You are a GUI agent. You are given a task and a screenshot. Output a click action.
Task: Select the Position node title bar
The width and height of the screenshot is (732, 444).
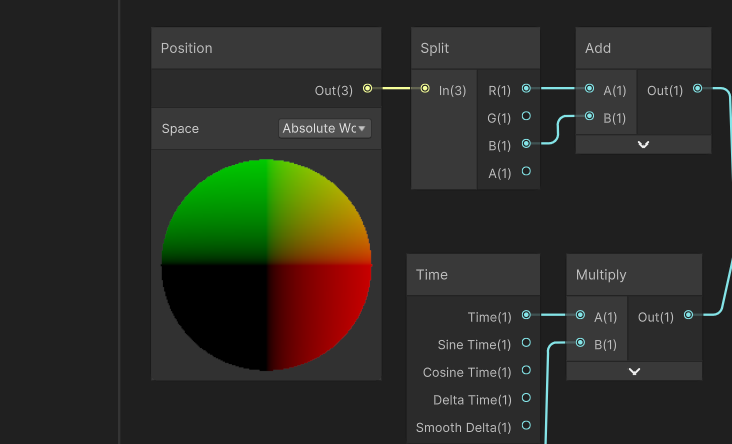pyautogui.click(x=265, y=48)
